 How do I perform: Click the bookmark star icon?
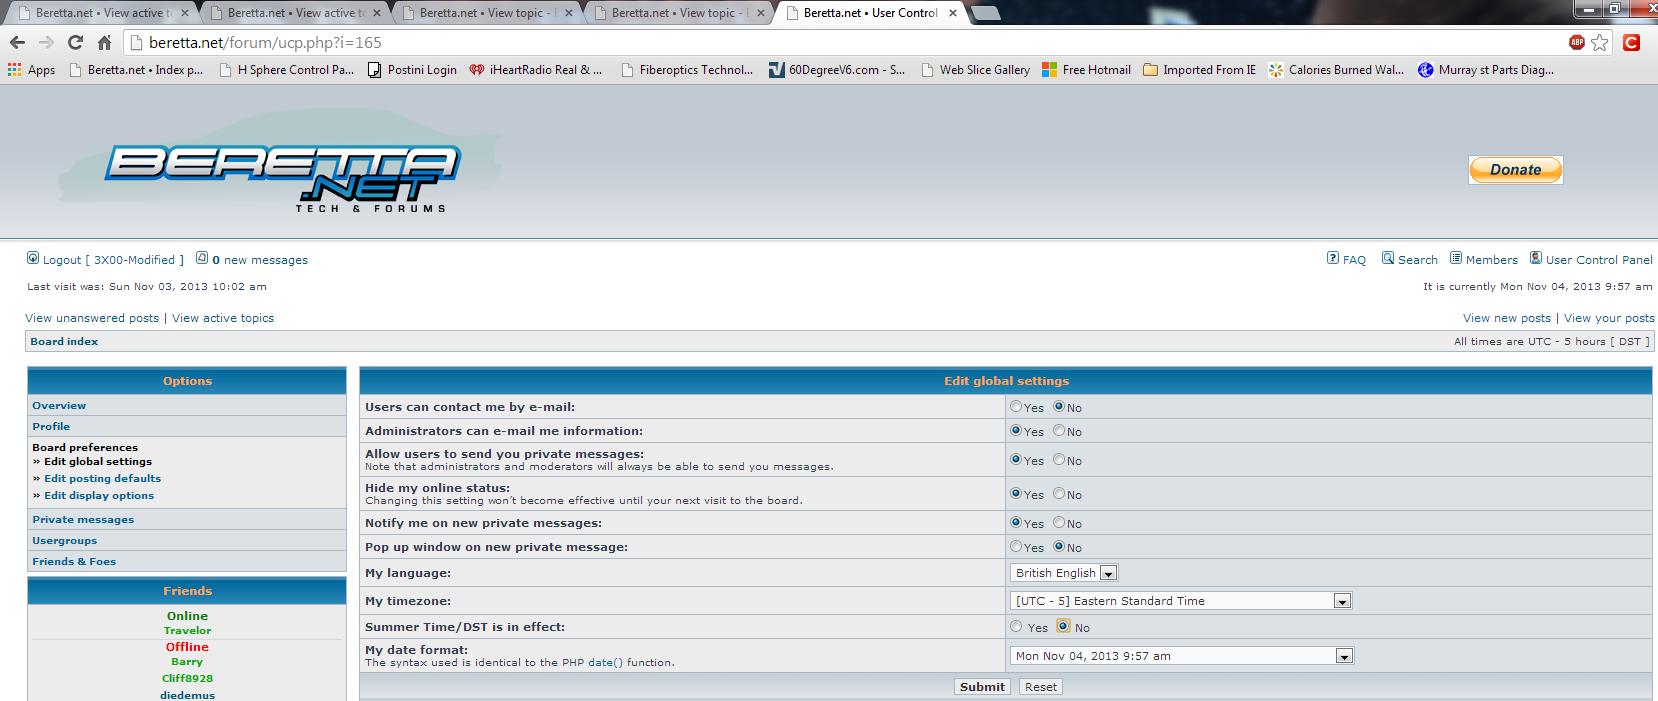(1600, 42)
